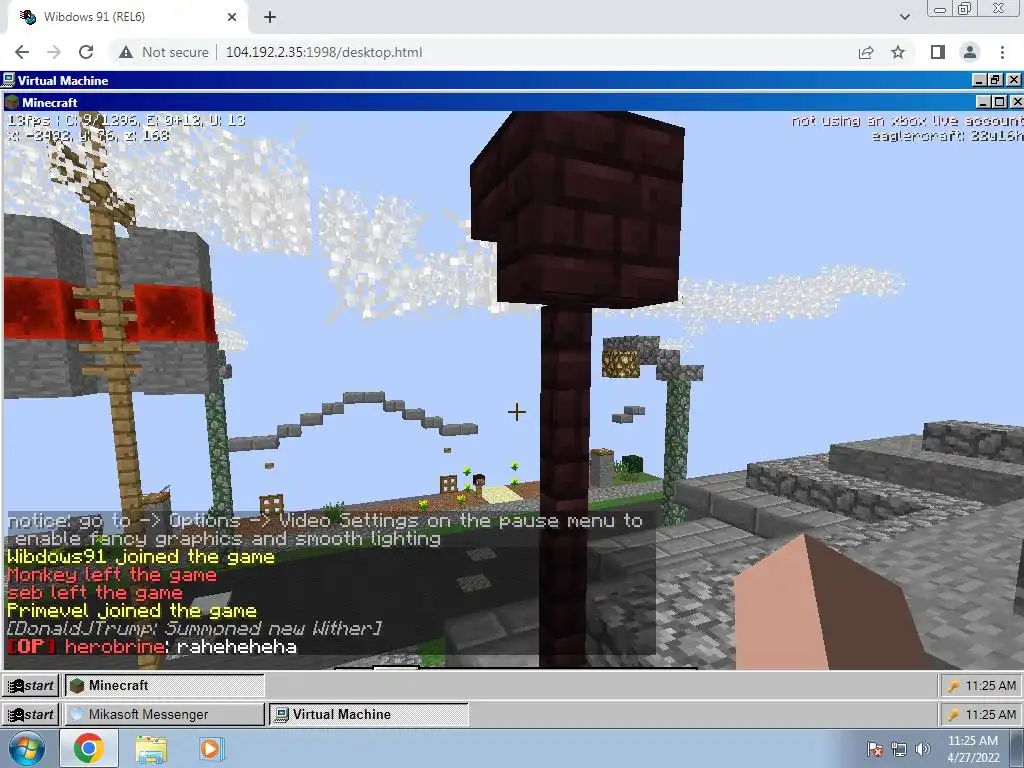The width and height of the screenshot is (1024, 768).
Task: Open the Chrome profile menu
Action: point(970,52)
